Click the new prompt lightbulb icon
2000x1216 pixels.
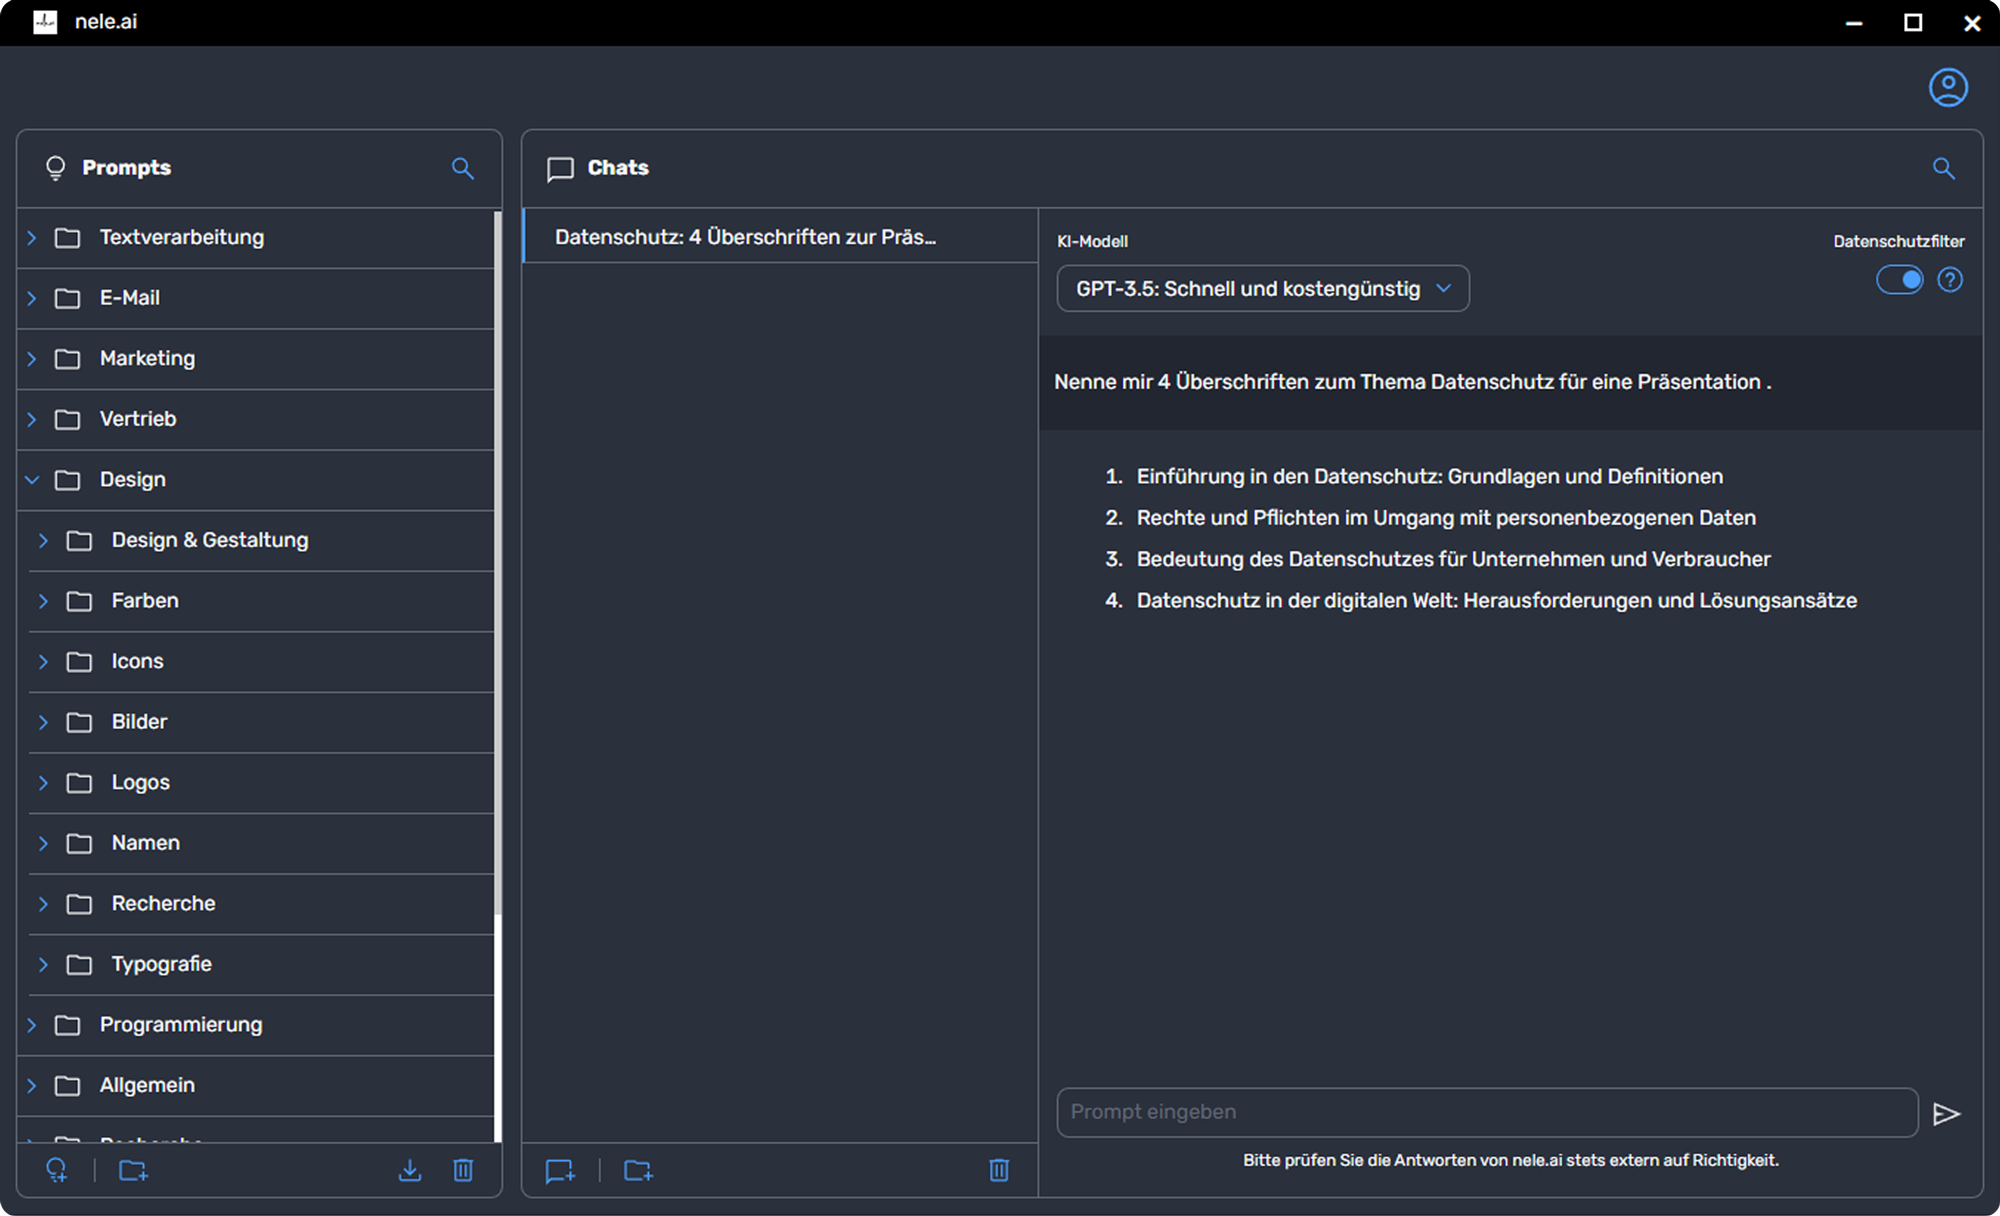point(57,1170)
